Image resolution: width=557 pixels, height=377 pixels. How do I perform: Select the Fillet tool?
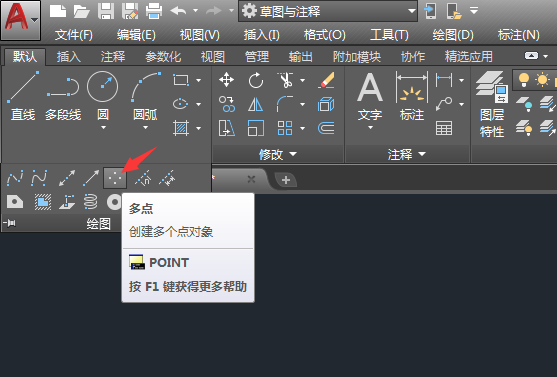tap(285, 104)
